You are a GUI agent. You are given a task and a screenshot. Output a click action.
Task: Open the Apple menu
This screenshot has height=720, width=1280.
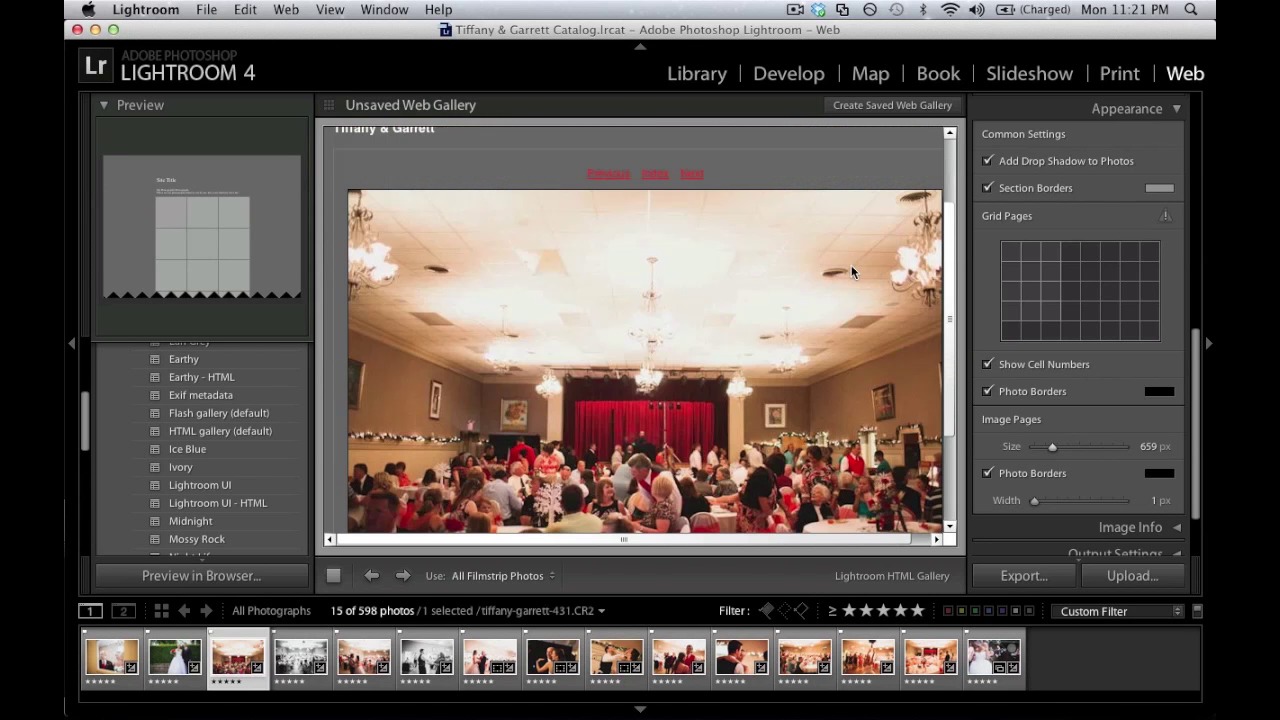coord(88,10)
